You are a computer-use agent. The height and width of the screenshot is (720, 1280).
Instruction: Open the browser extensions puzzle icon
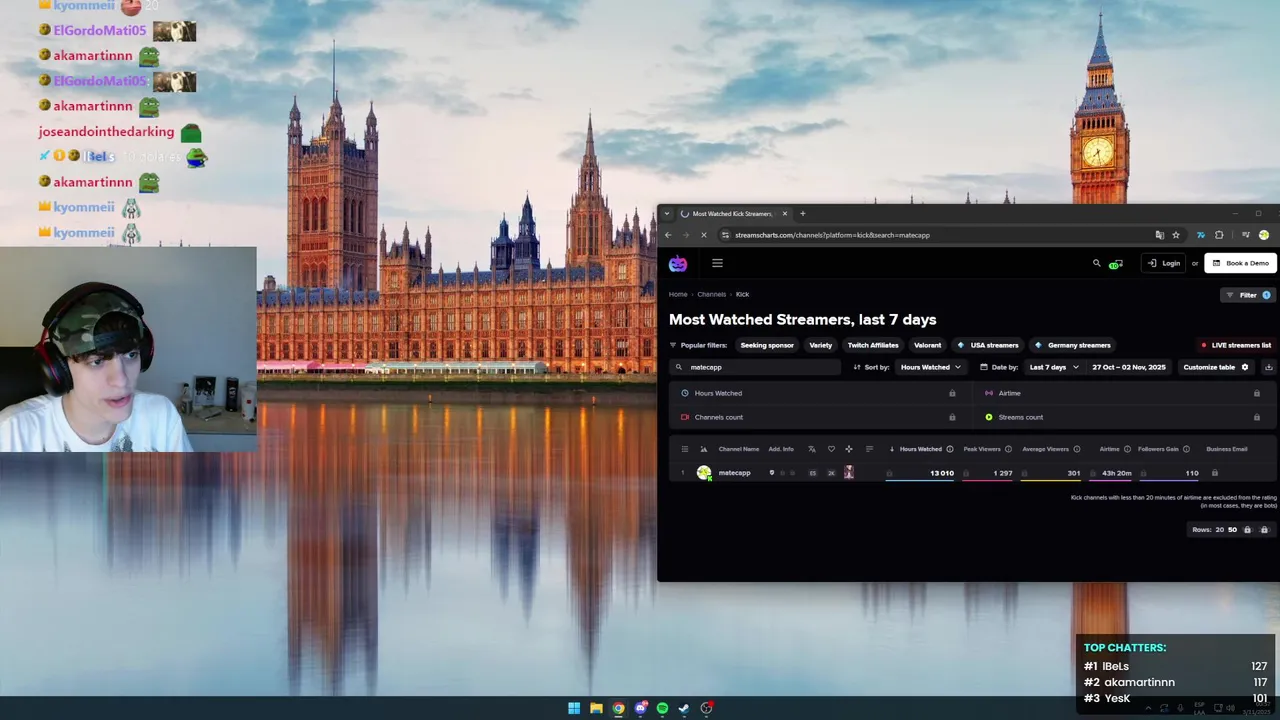point(1219,235)
